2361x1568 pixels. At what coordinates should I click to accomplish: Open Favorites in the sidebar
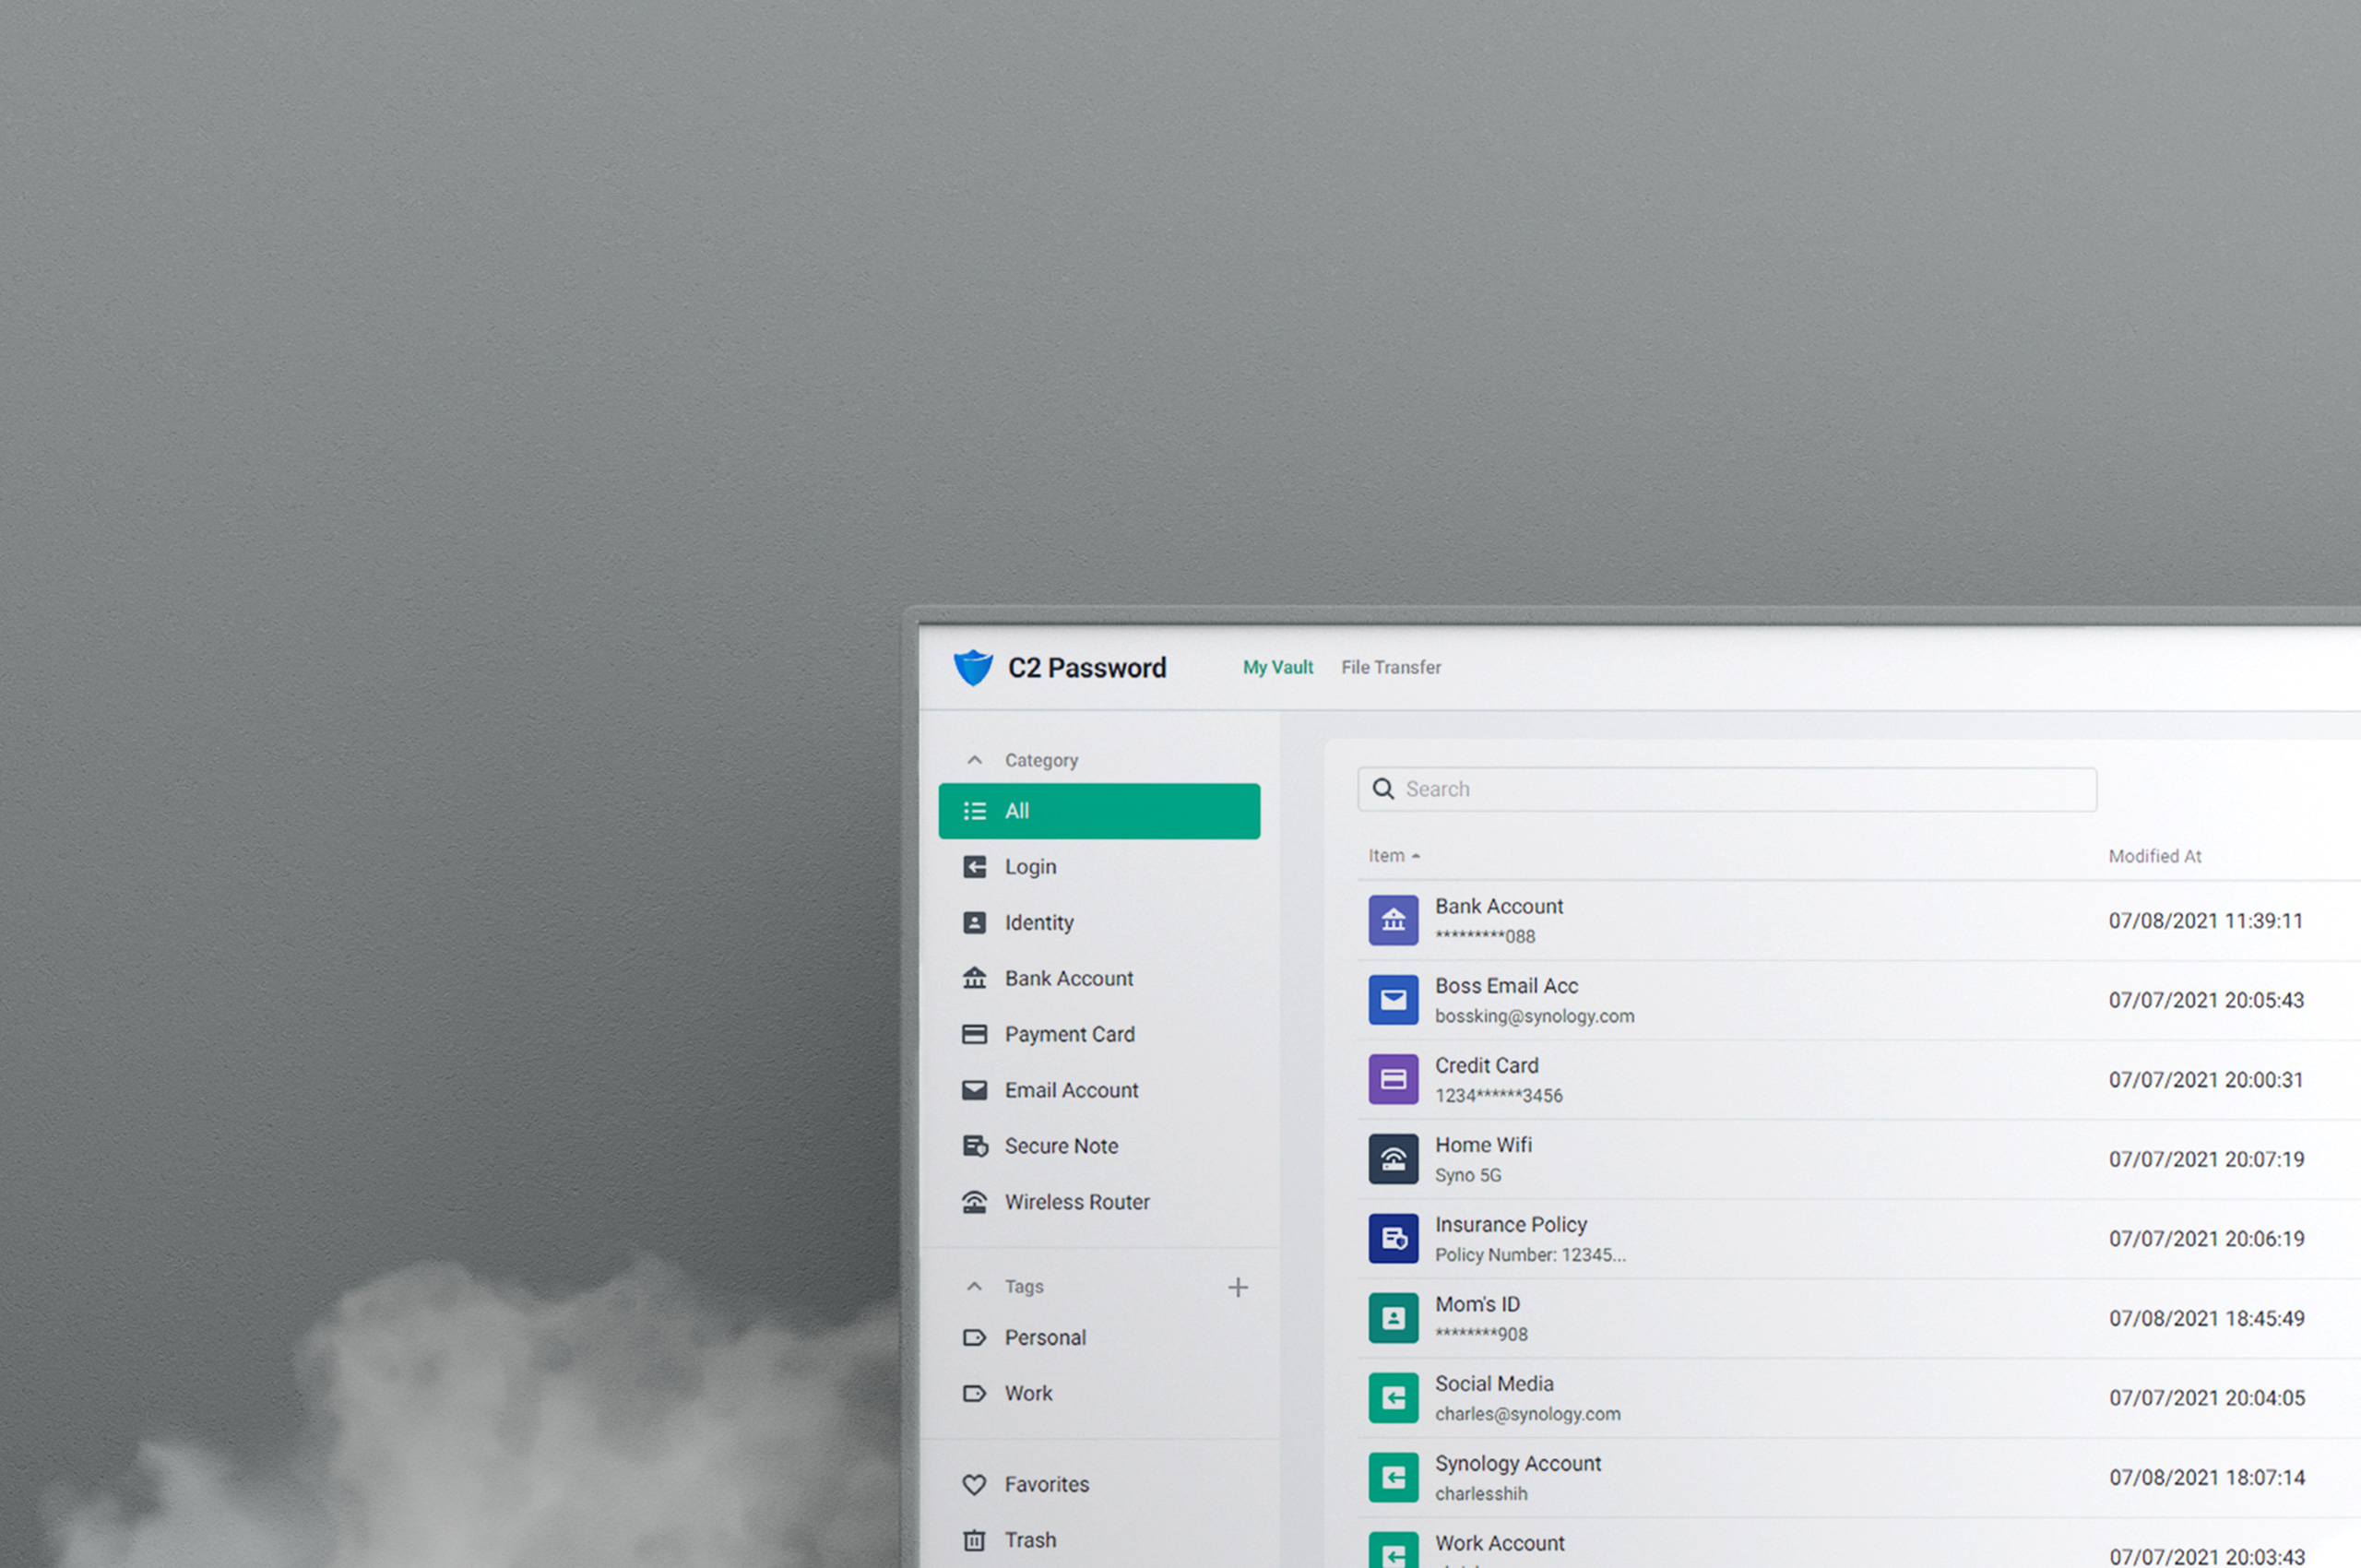(1046, 1485)
